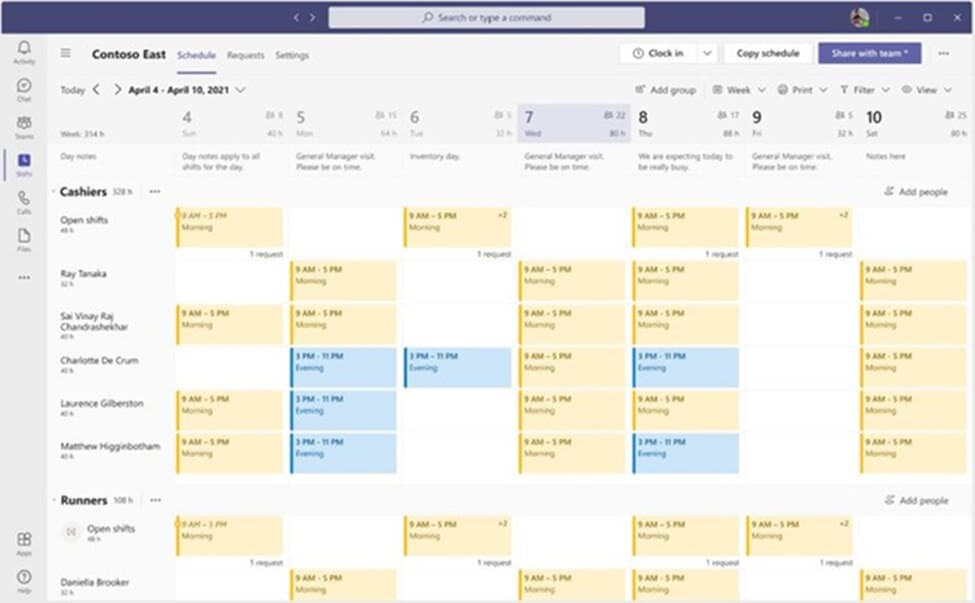The image size is (975, 603).
Task: Open Laurence Gilberston's Monday evening shift
Action: click(343, 410)
